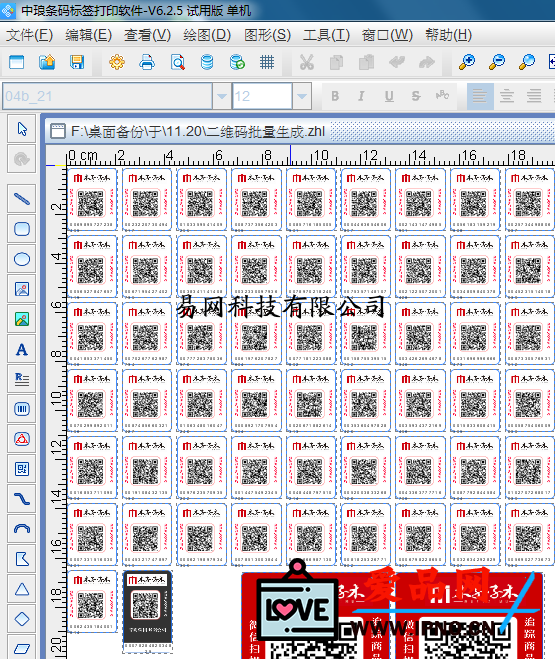Viewport: 555px width, 659px height.
Task: Open the 窗口(W) menu
Action: tap(387, 35)
